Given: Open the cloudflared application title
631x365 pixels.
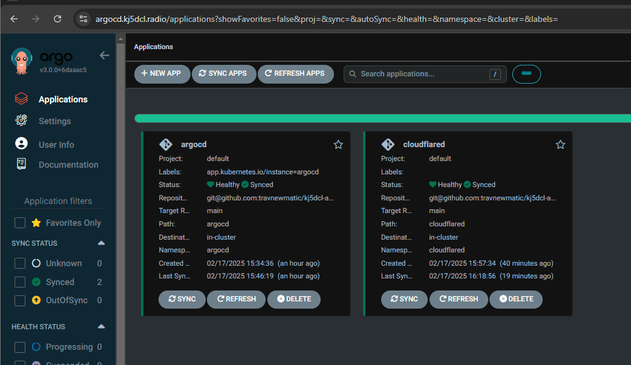Looking at the screenshot, I should point(424,144).
